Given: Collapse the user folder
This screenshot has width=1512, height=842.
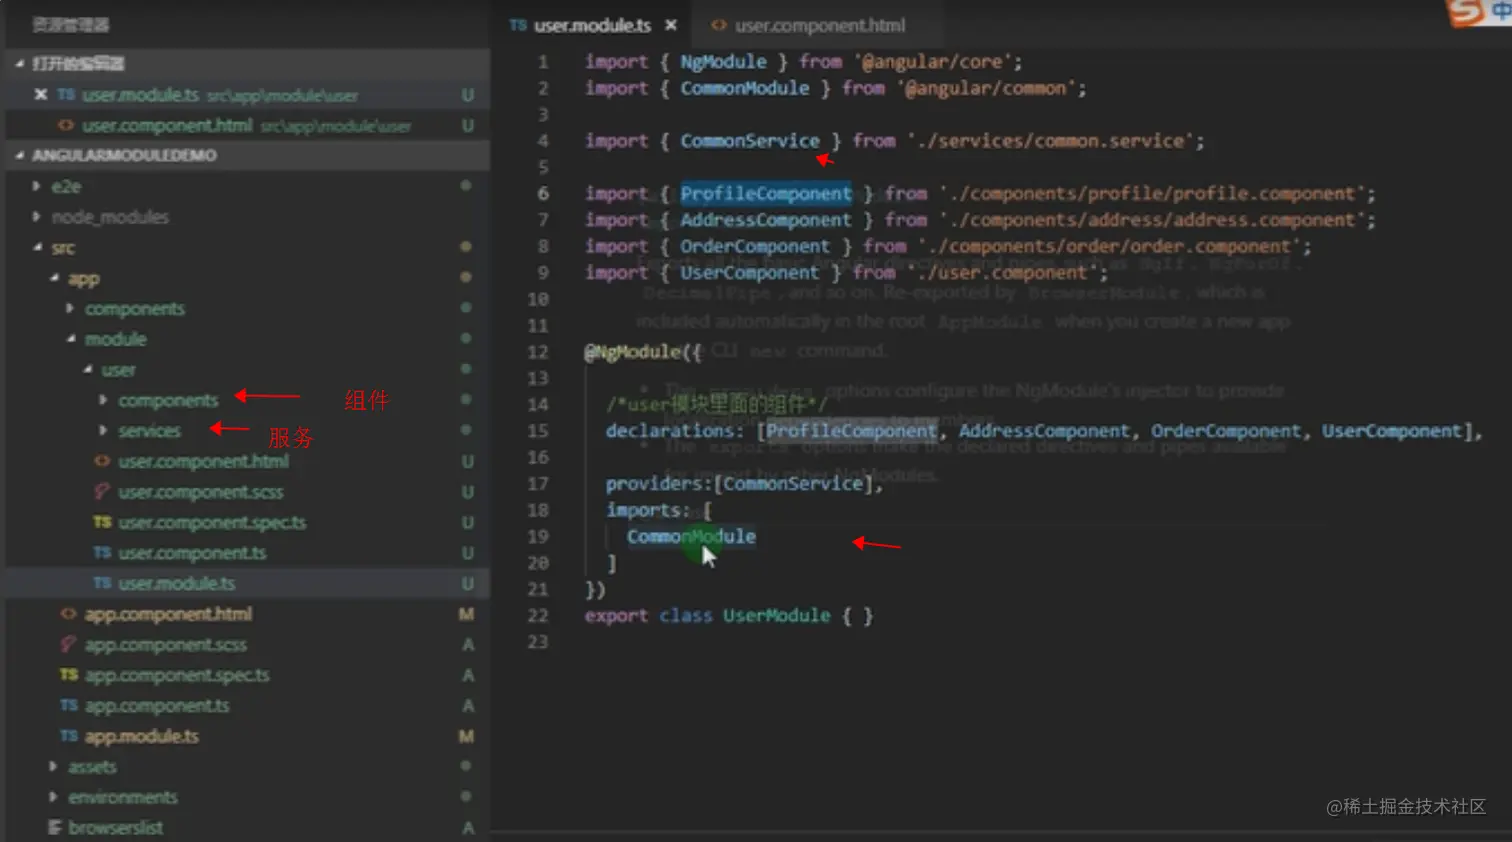Looking at the screenshot, I should (x=87, y=370).
